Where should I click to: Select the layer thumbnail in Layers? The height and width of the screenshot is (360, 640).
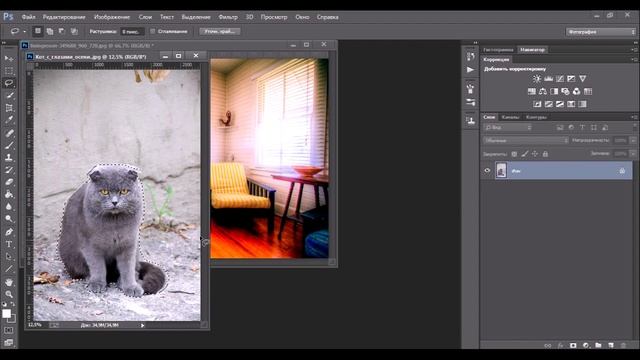click(501, 171)
